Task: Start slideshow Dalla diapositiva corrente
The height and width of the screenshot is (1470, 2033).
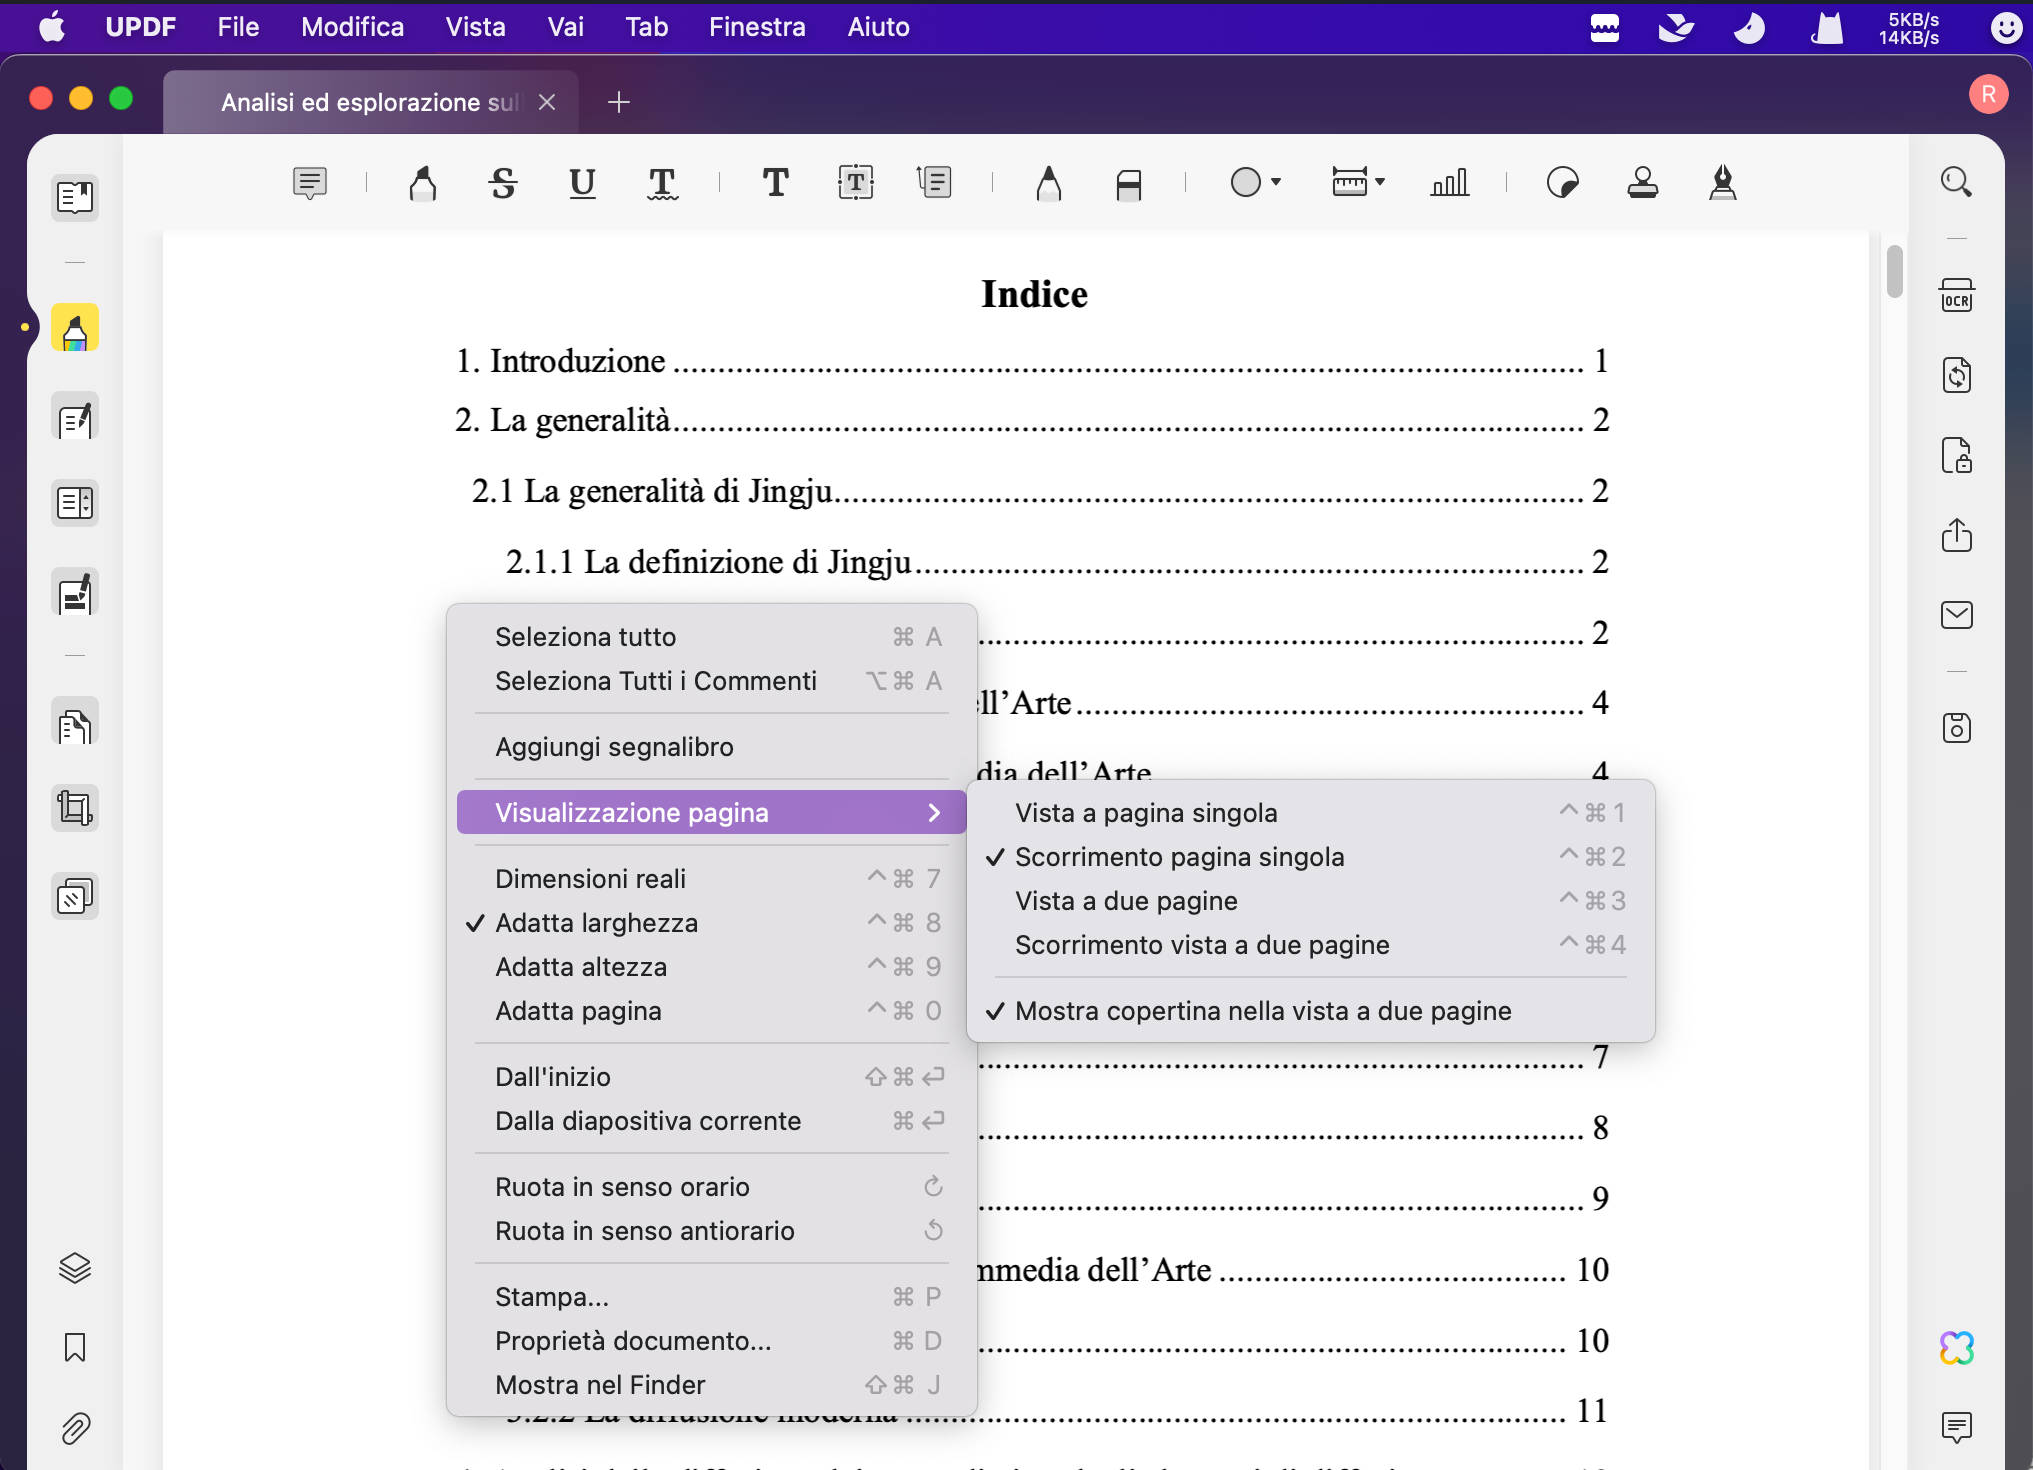Action: click(711, 1121)
